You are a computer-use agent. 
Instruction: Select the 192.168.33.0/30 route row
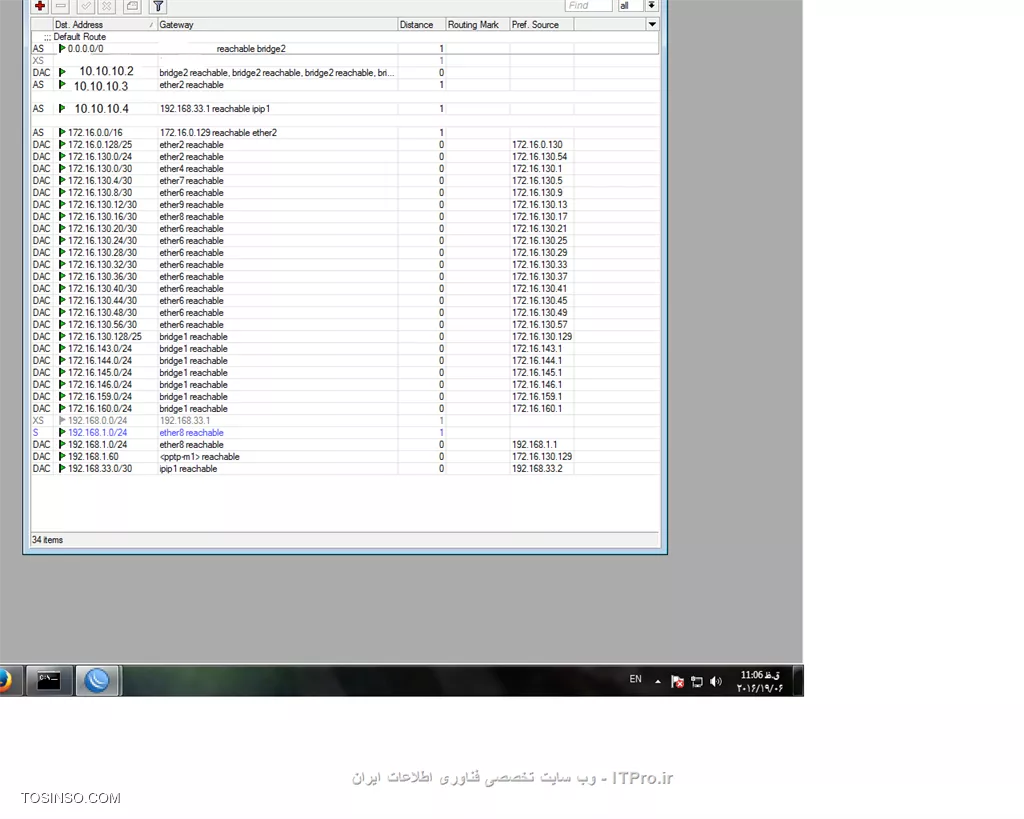click(345, 468)
